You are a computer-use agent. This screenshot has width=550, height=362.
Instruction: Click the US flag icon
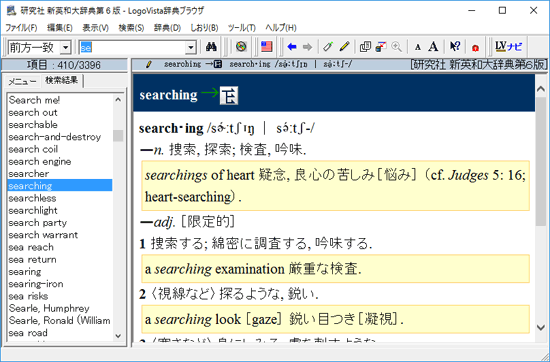point(267,47)
